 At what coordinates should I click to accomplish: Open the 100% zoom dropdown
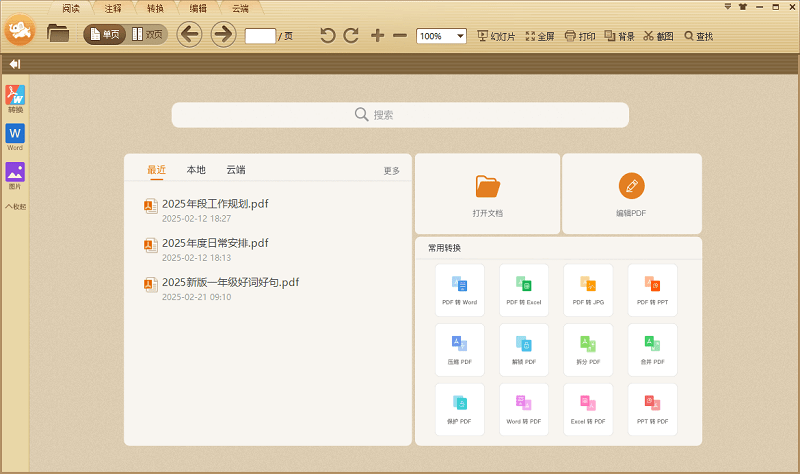pos(441,36)
